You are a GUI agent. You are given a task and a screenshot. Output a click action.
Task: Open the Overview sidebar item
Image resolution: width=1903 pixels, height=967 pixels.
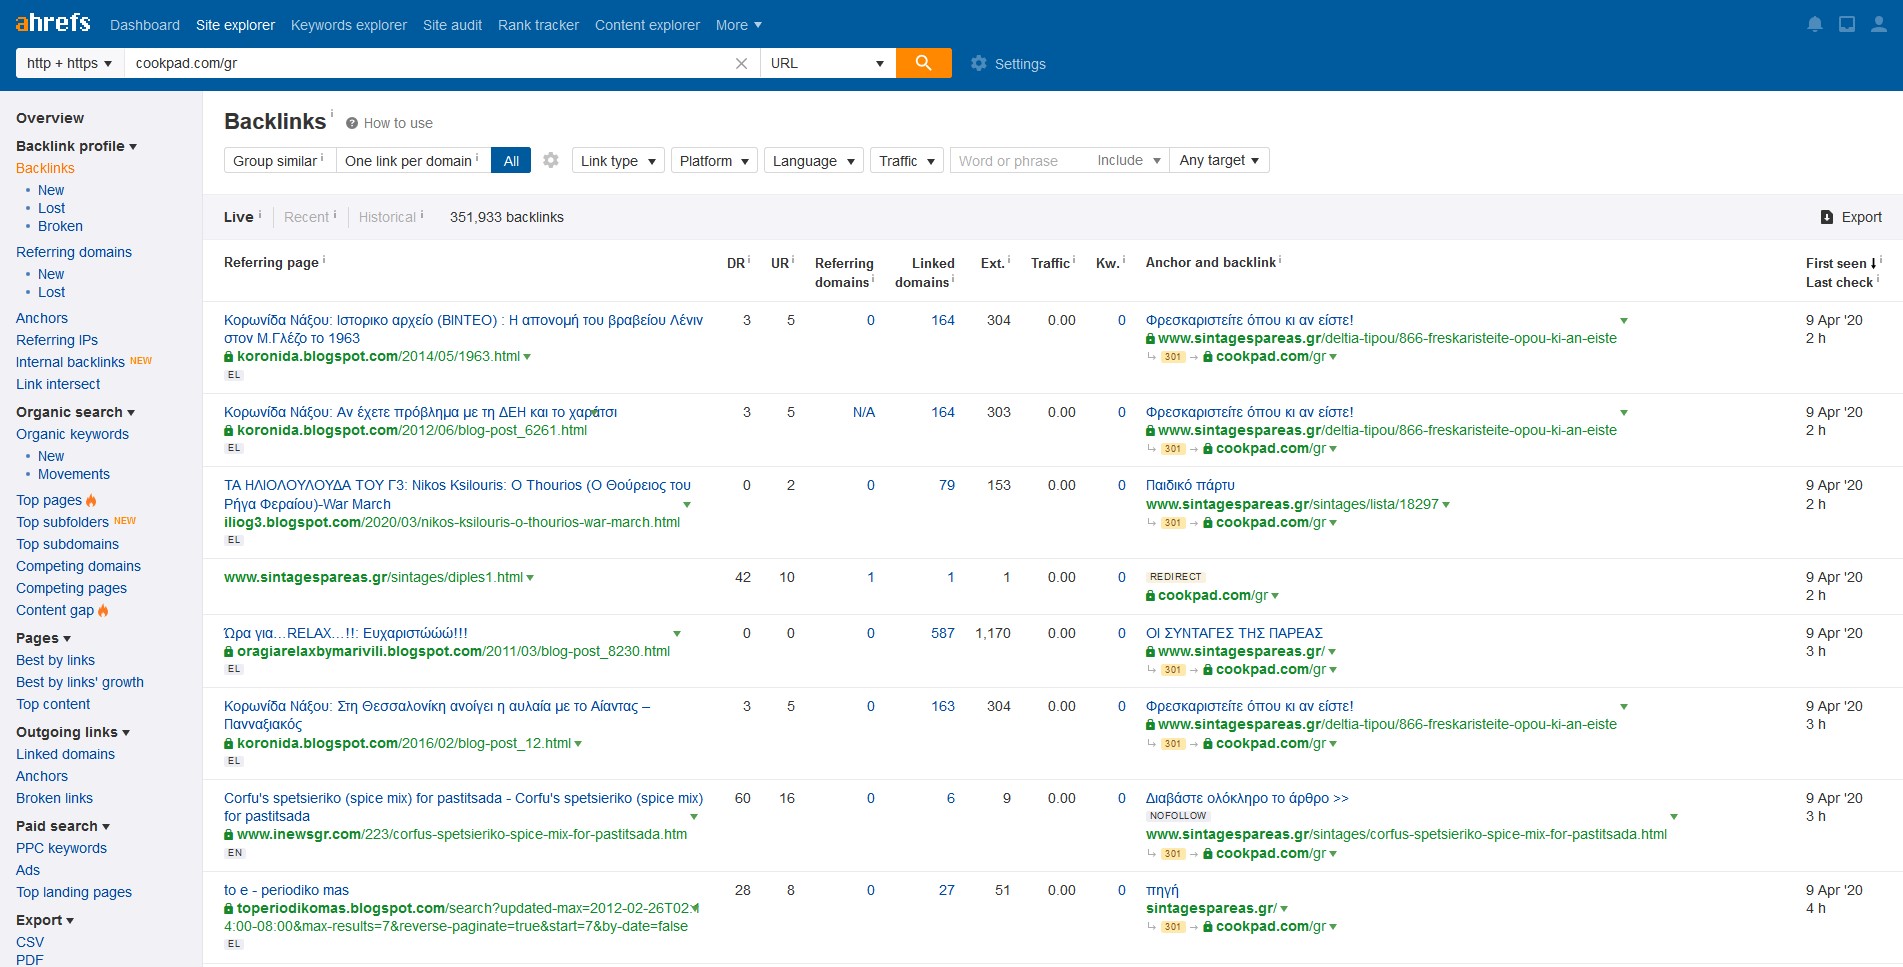50,118
